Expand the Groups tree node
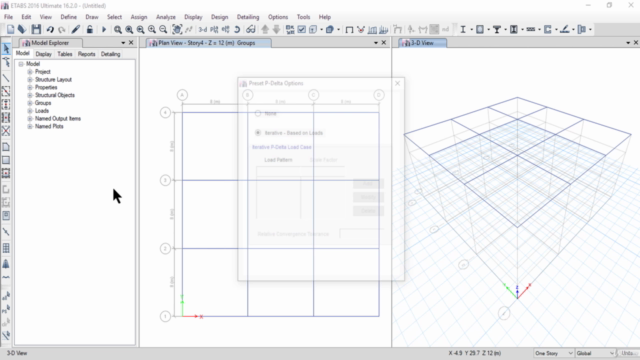Image resolution: width=640 pixels, height=360 pixels. pyautogui.click(x=30, y=103)
